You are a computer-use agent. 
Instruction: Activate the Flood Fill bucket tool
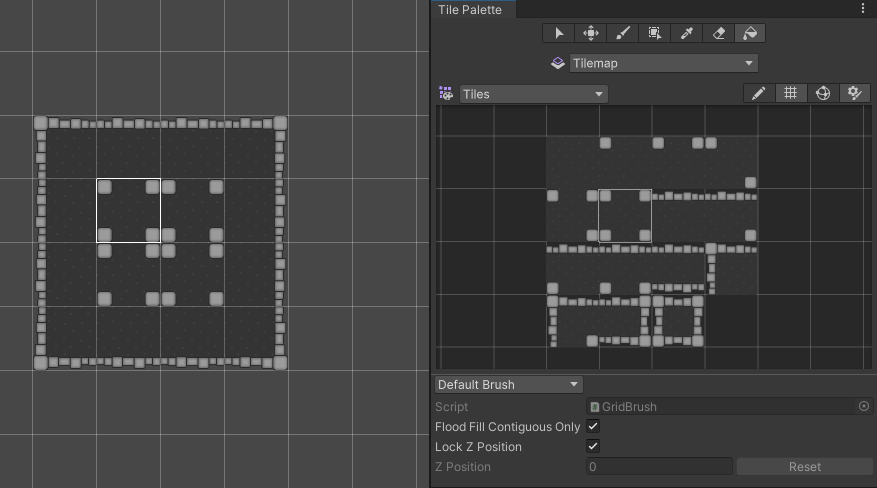point(750,33)
